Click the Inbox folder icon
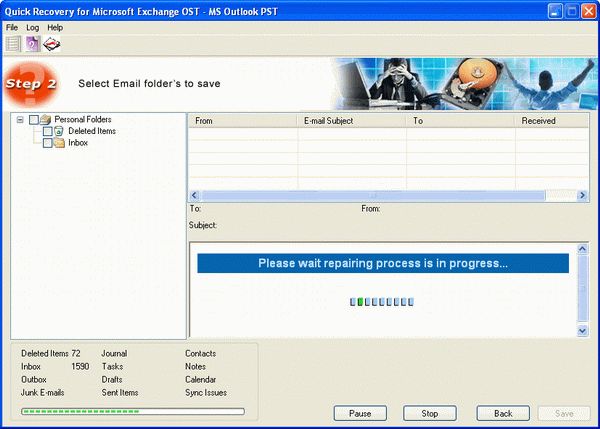 click(x=59, y=143)
